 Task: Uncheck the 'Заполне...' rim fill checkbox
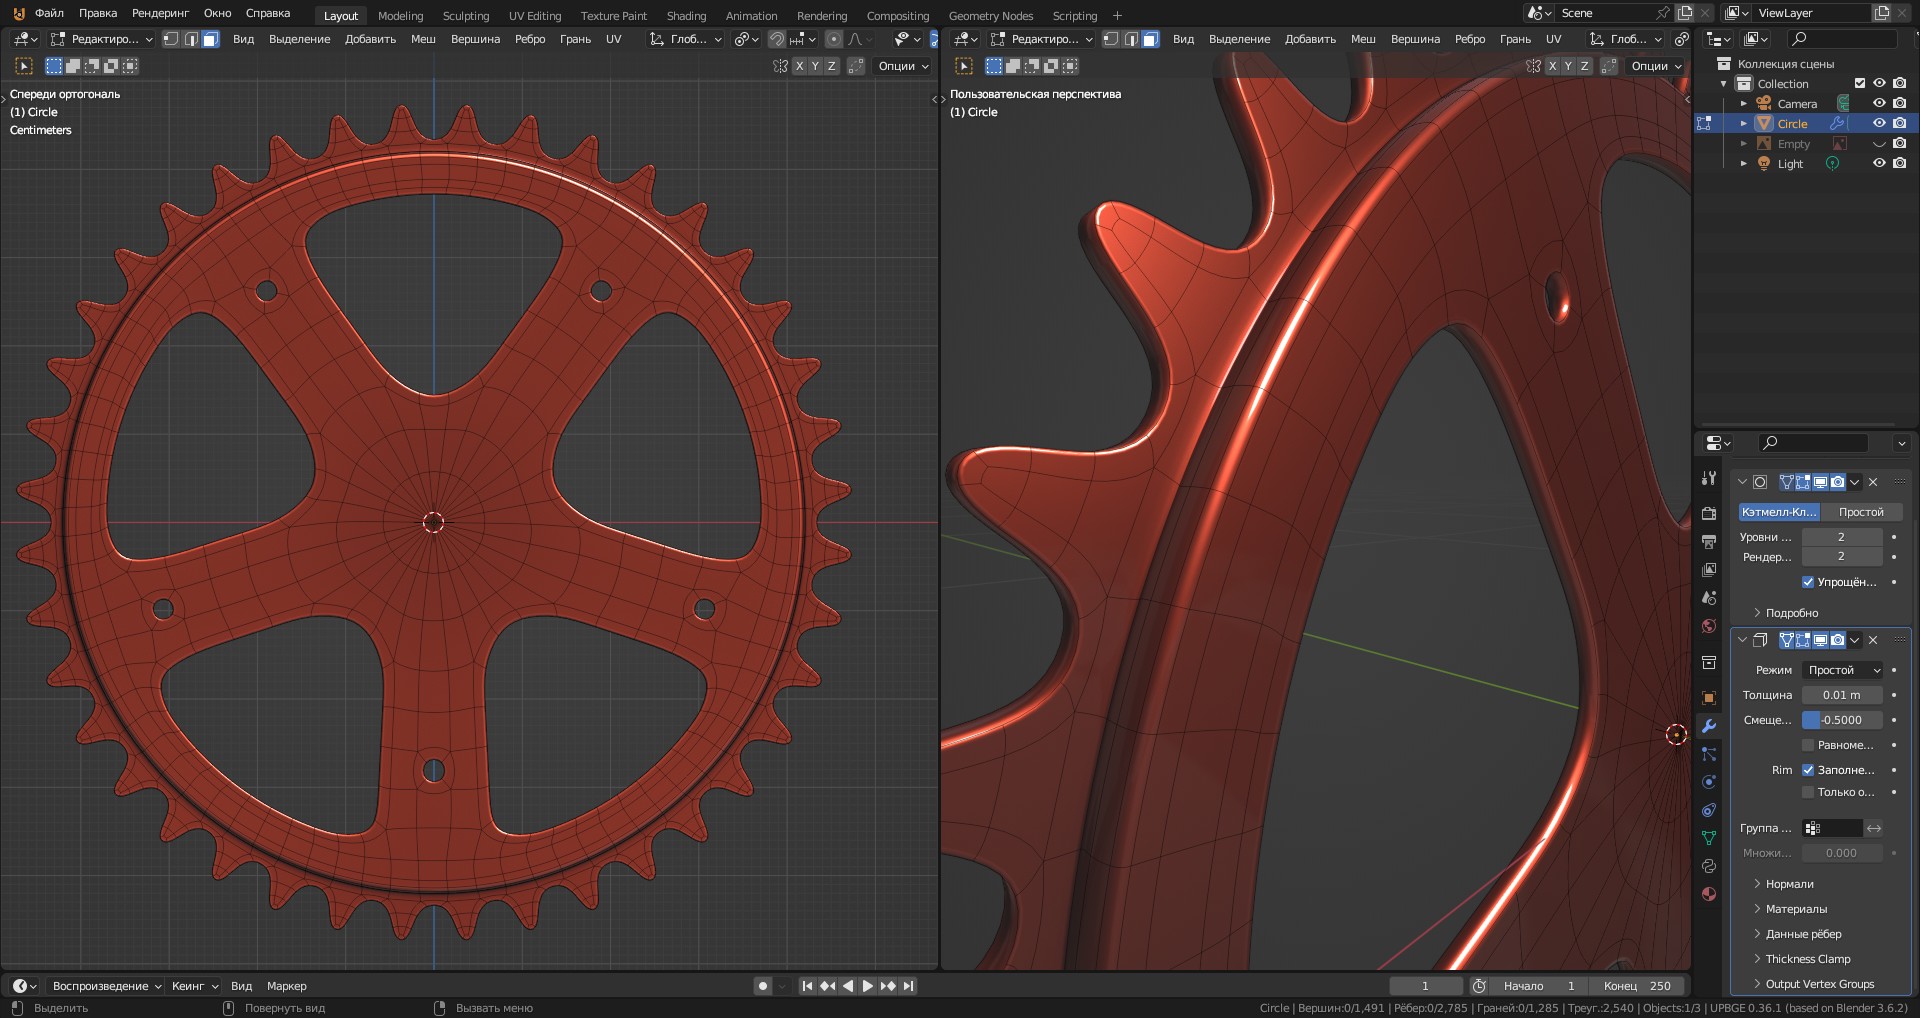(x=1808, y=770)
